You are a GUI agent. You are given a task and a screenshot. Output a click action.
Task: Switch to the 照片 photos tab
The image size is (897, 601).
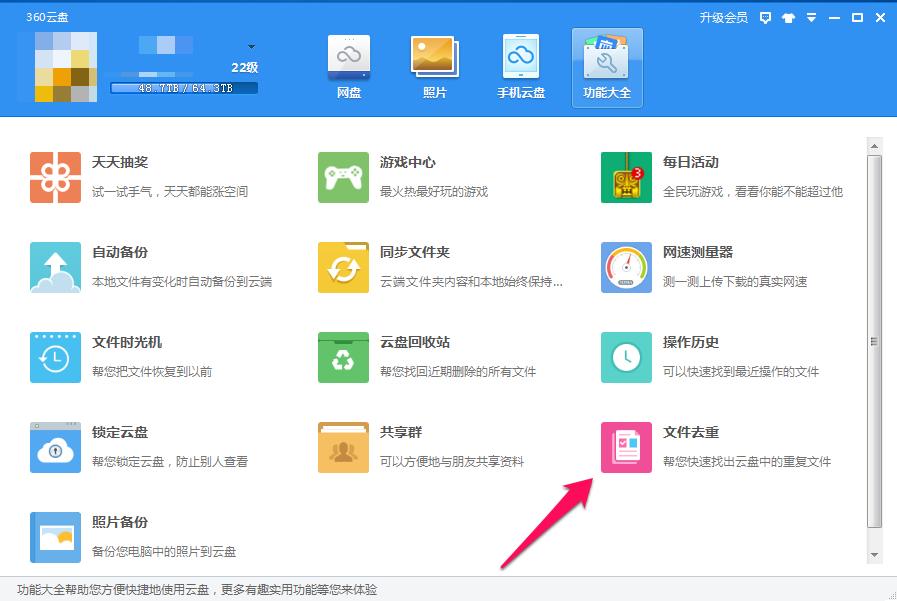pos(434,65)
